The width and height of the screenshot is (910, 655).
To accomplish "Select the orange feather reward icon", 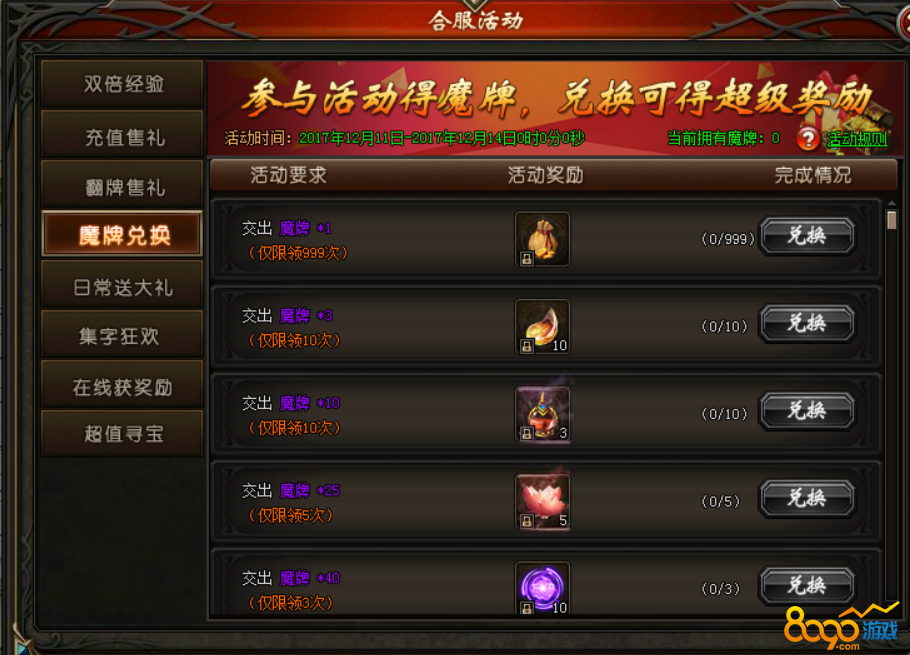I will pos(542,327).
